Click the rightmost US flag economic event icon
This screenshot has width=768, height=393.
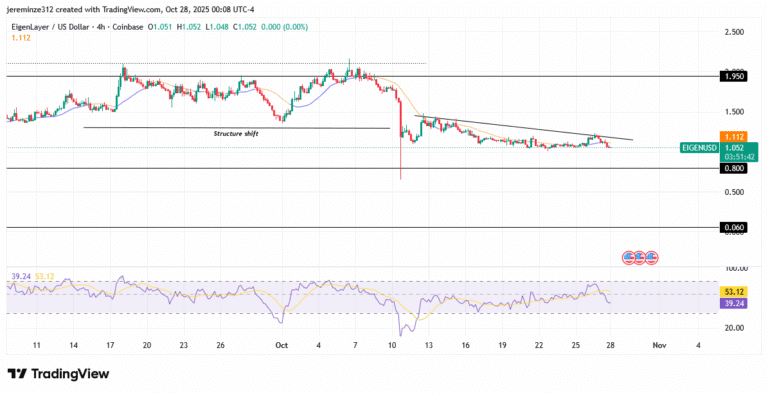point(651,257)
